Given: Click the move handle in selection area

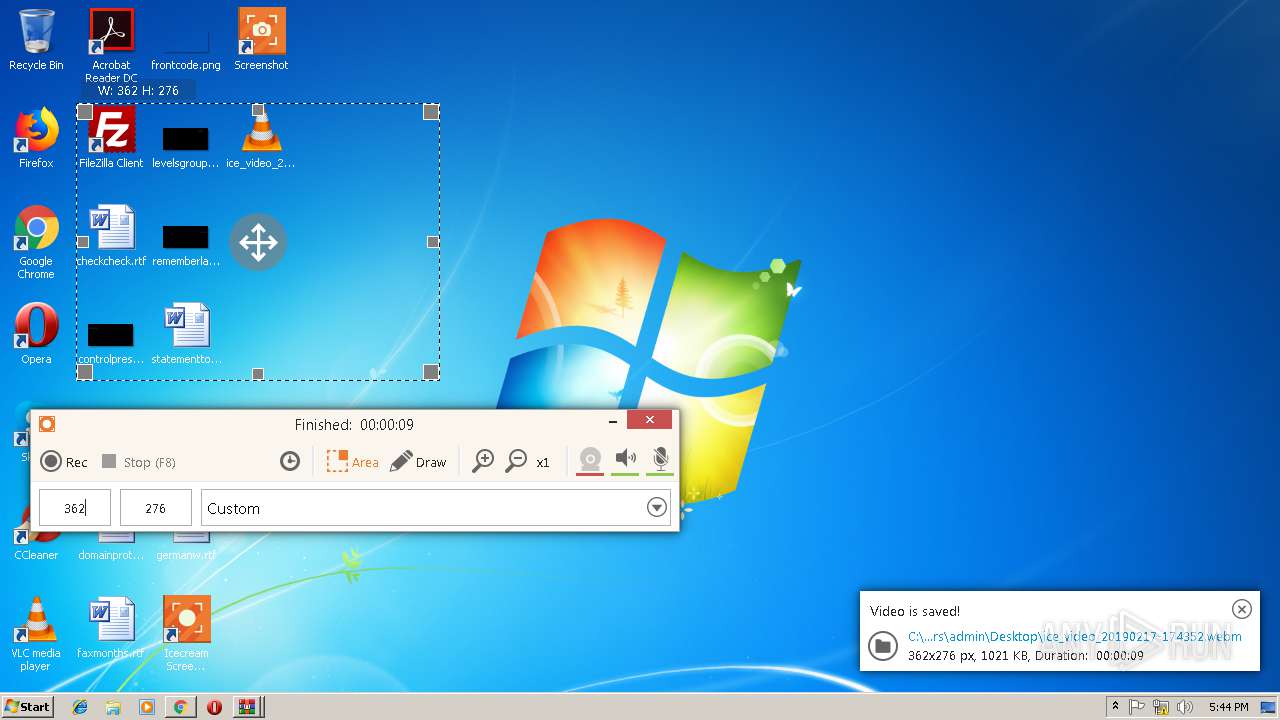Looking at the screenshot, I should tap(258, 242).
